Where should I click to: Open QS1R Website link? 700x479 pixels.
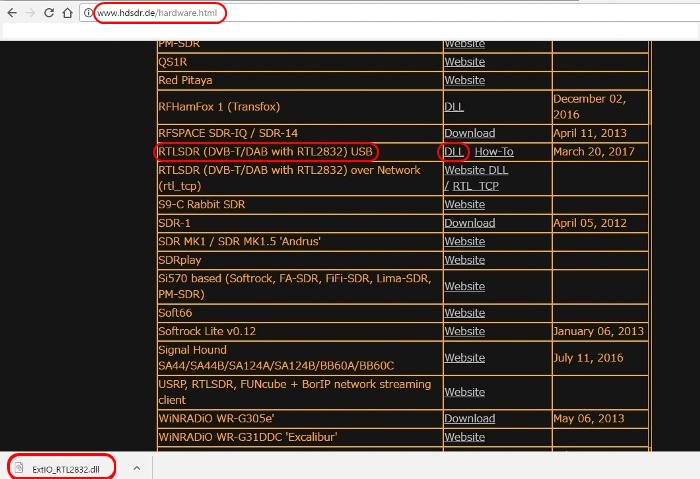coord(464,62)
